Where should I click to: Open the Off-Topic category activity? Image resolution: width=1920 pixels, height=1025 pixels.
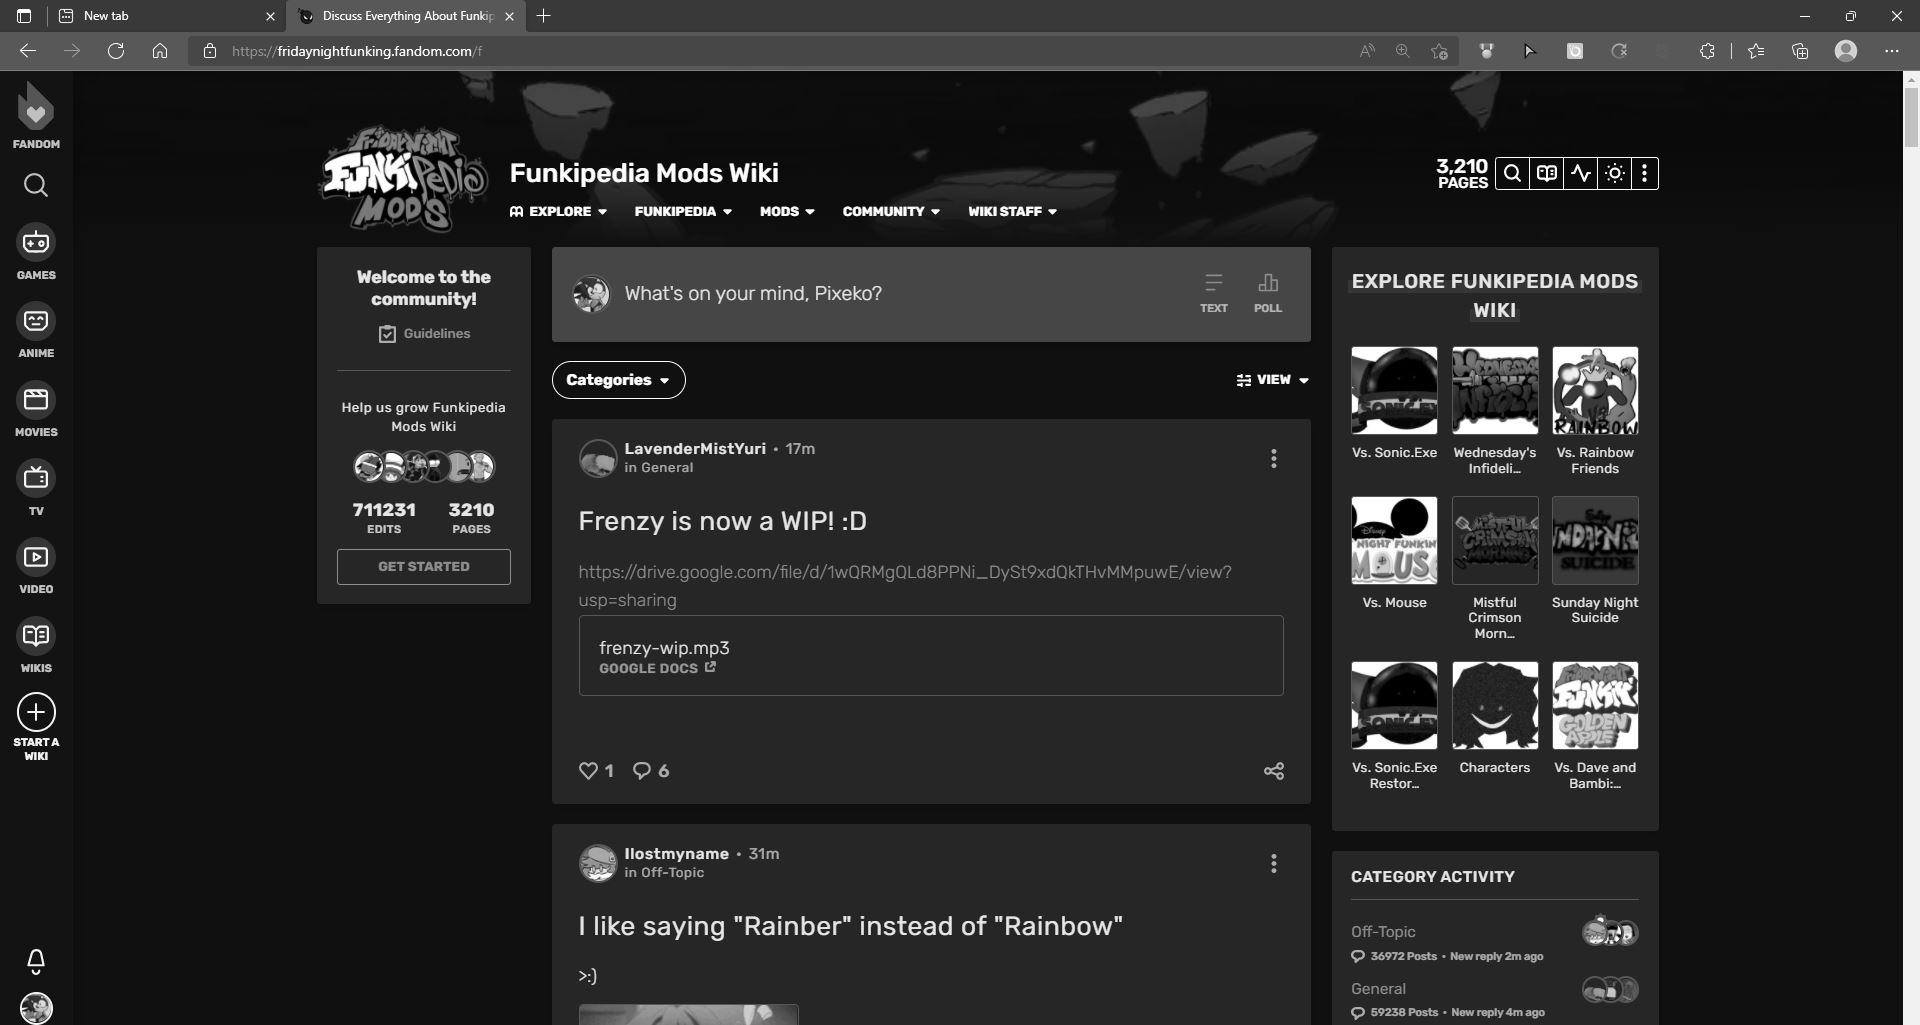[1383, 932]
